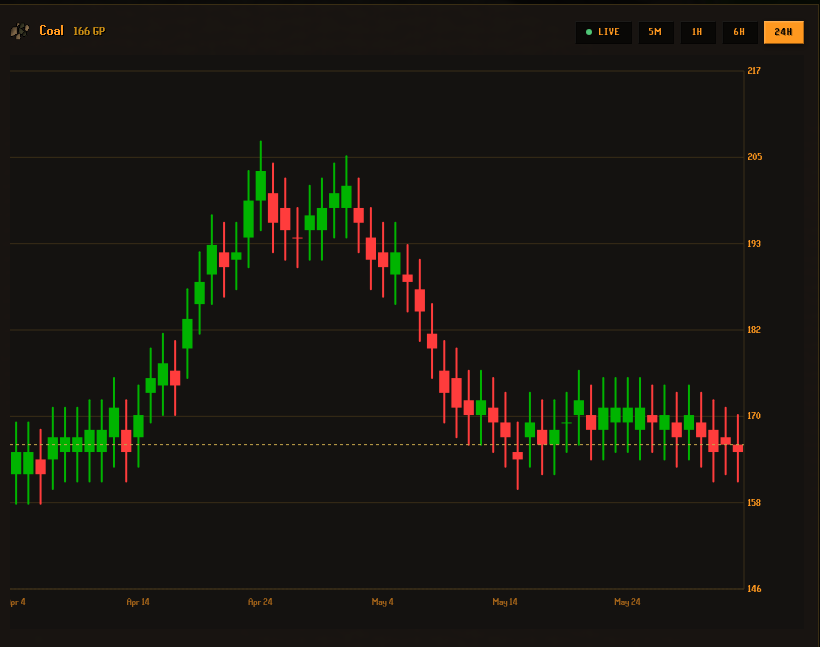
Task: Click the last red candle on the chart's right edge
Action: pos(738,448)
